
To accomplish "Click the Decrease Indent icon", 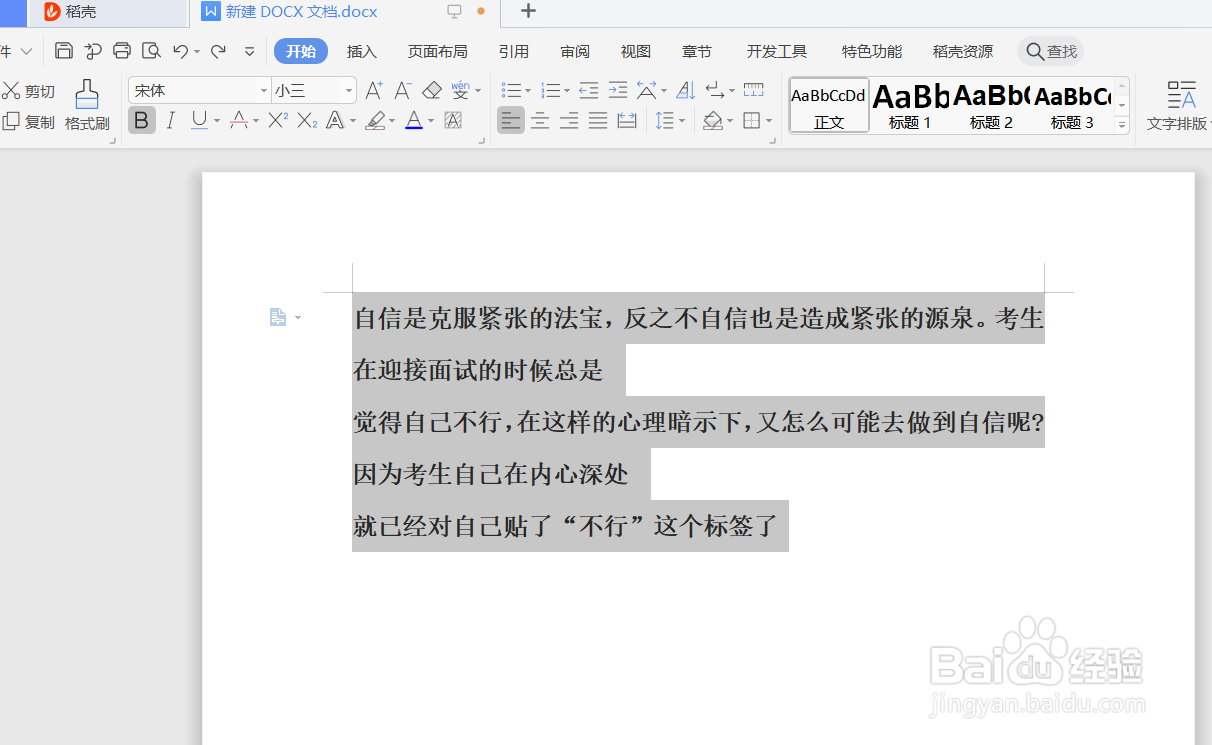I will point(588,89).
